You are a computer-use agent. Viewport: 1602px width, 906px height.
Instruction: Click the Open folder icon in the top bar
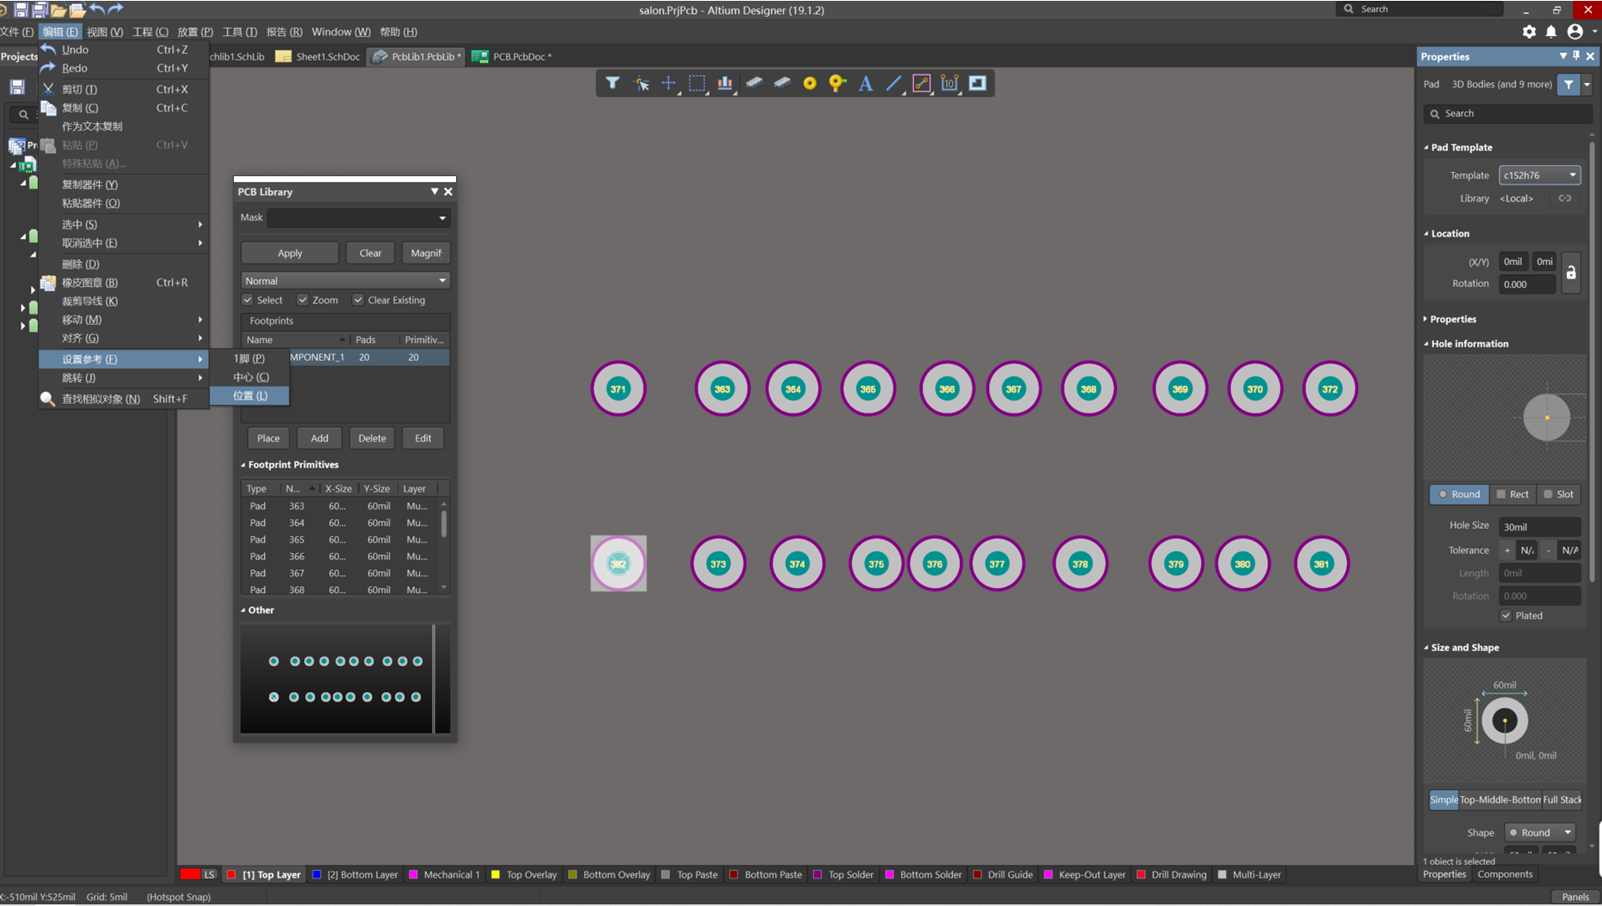click(x=58, y=10)
